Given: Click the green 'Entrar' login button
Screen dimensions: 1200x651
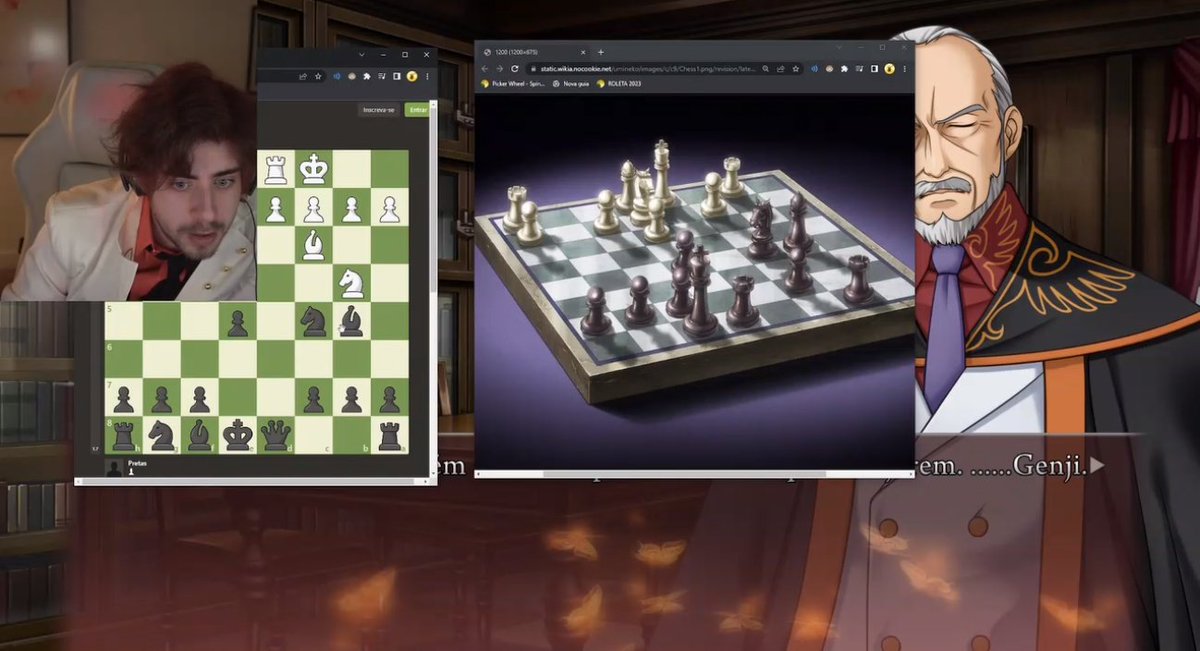Looking at the screenshot, I should coord(417,110).
